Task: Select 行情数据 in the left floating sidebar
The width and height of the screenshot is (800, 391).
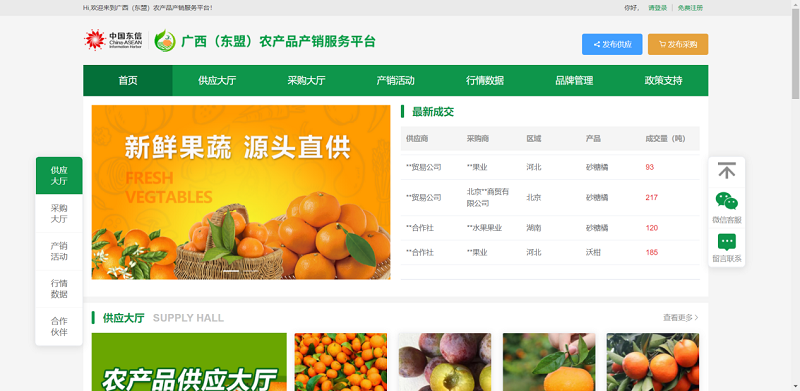Action: click(59, 288)
